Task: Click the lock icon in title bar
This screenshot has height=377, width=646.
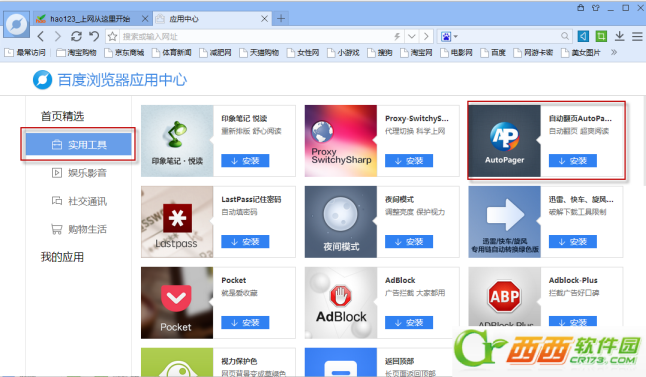Action: [x=580, y=8]
